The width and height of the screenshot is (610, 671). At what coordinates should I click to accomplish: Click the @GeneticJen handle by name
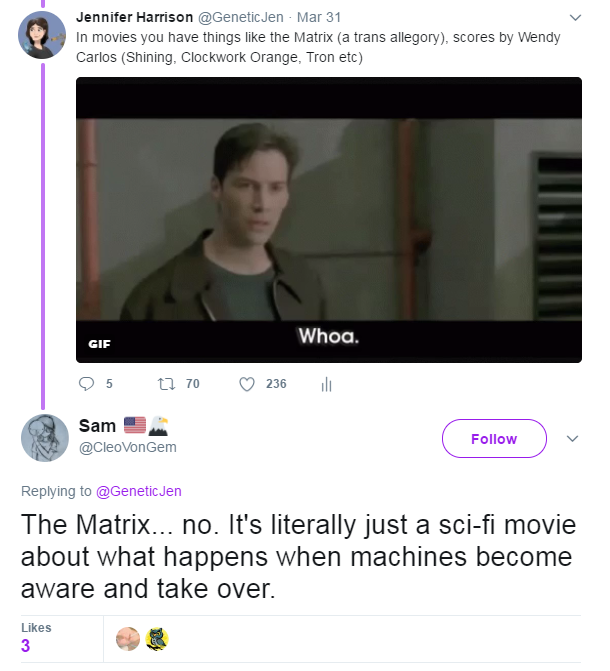coord(240,17)
